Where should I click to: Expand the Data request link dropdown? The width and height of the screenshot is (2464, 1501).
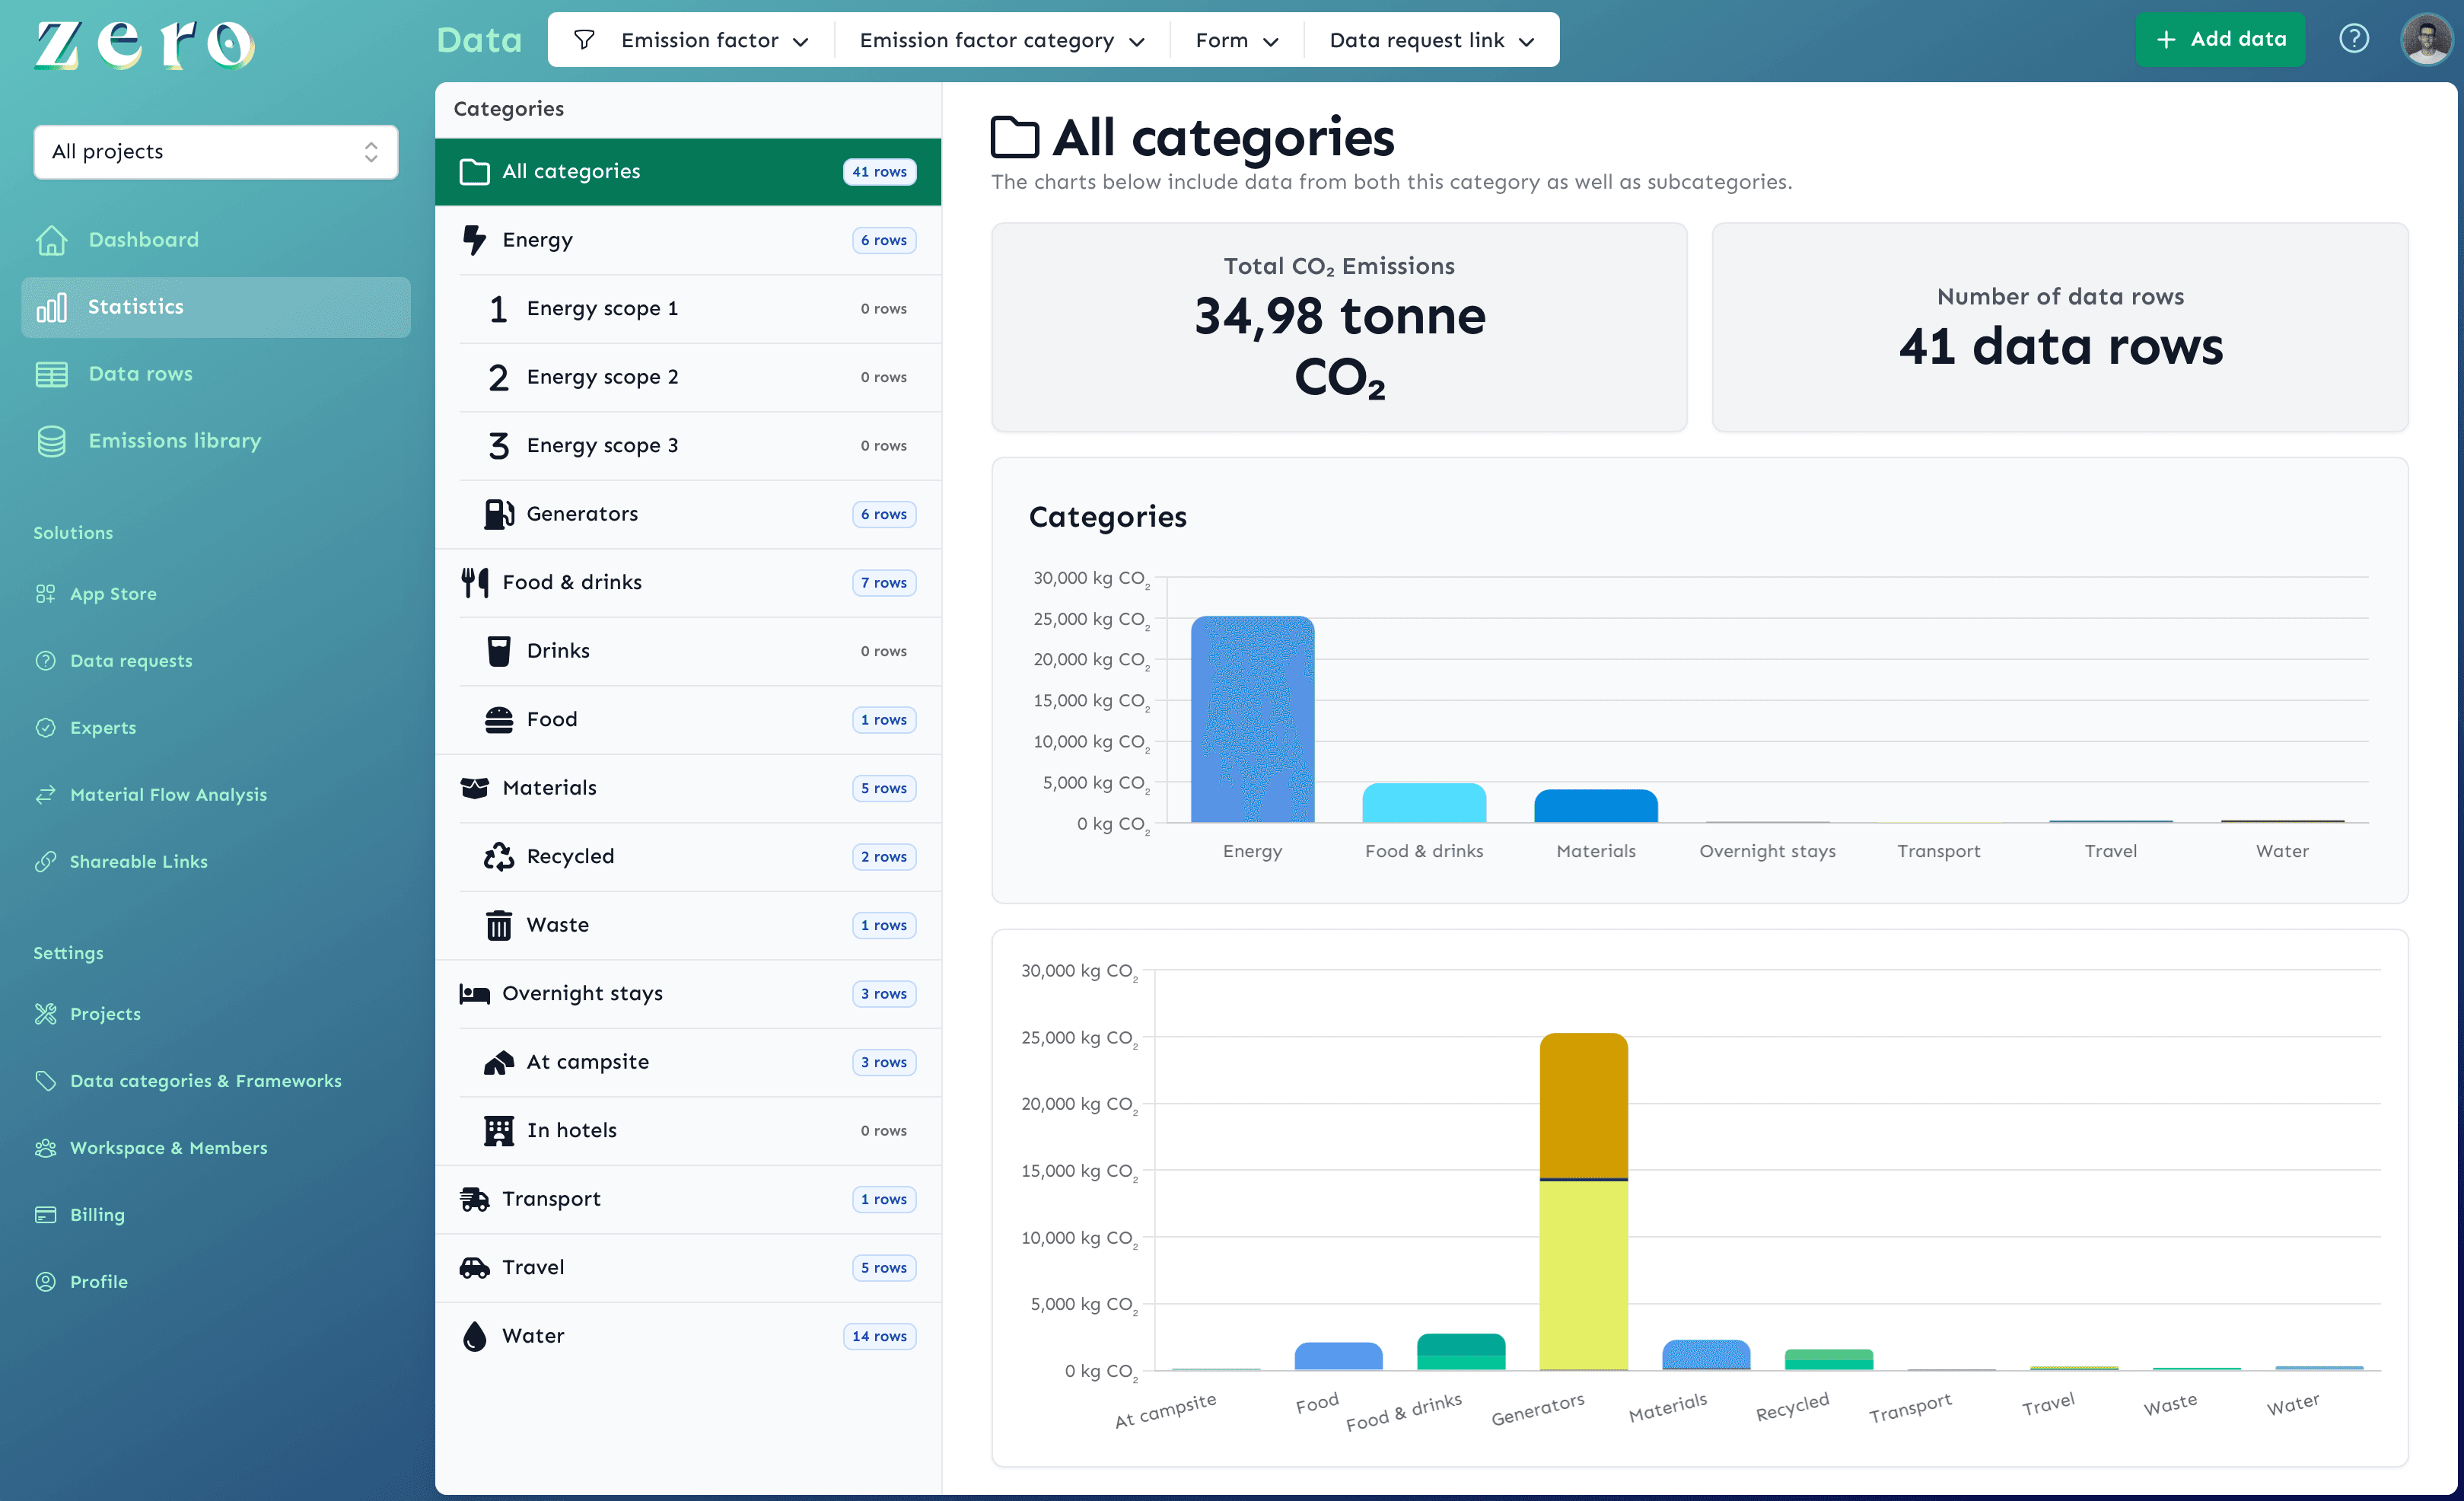pos(1430,40)
